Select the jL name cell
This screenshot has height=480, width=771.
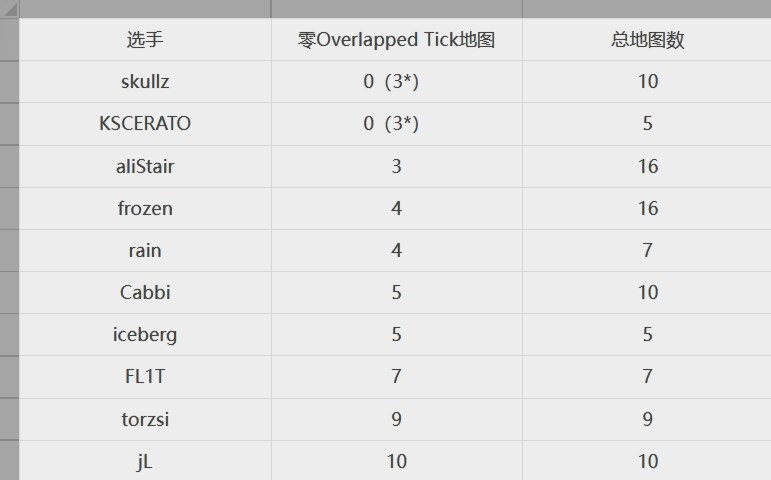pyautogui.click(x=145, y=460)
